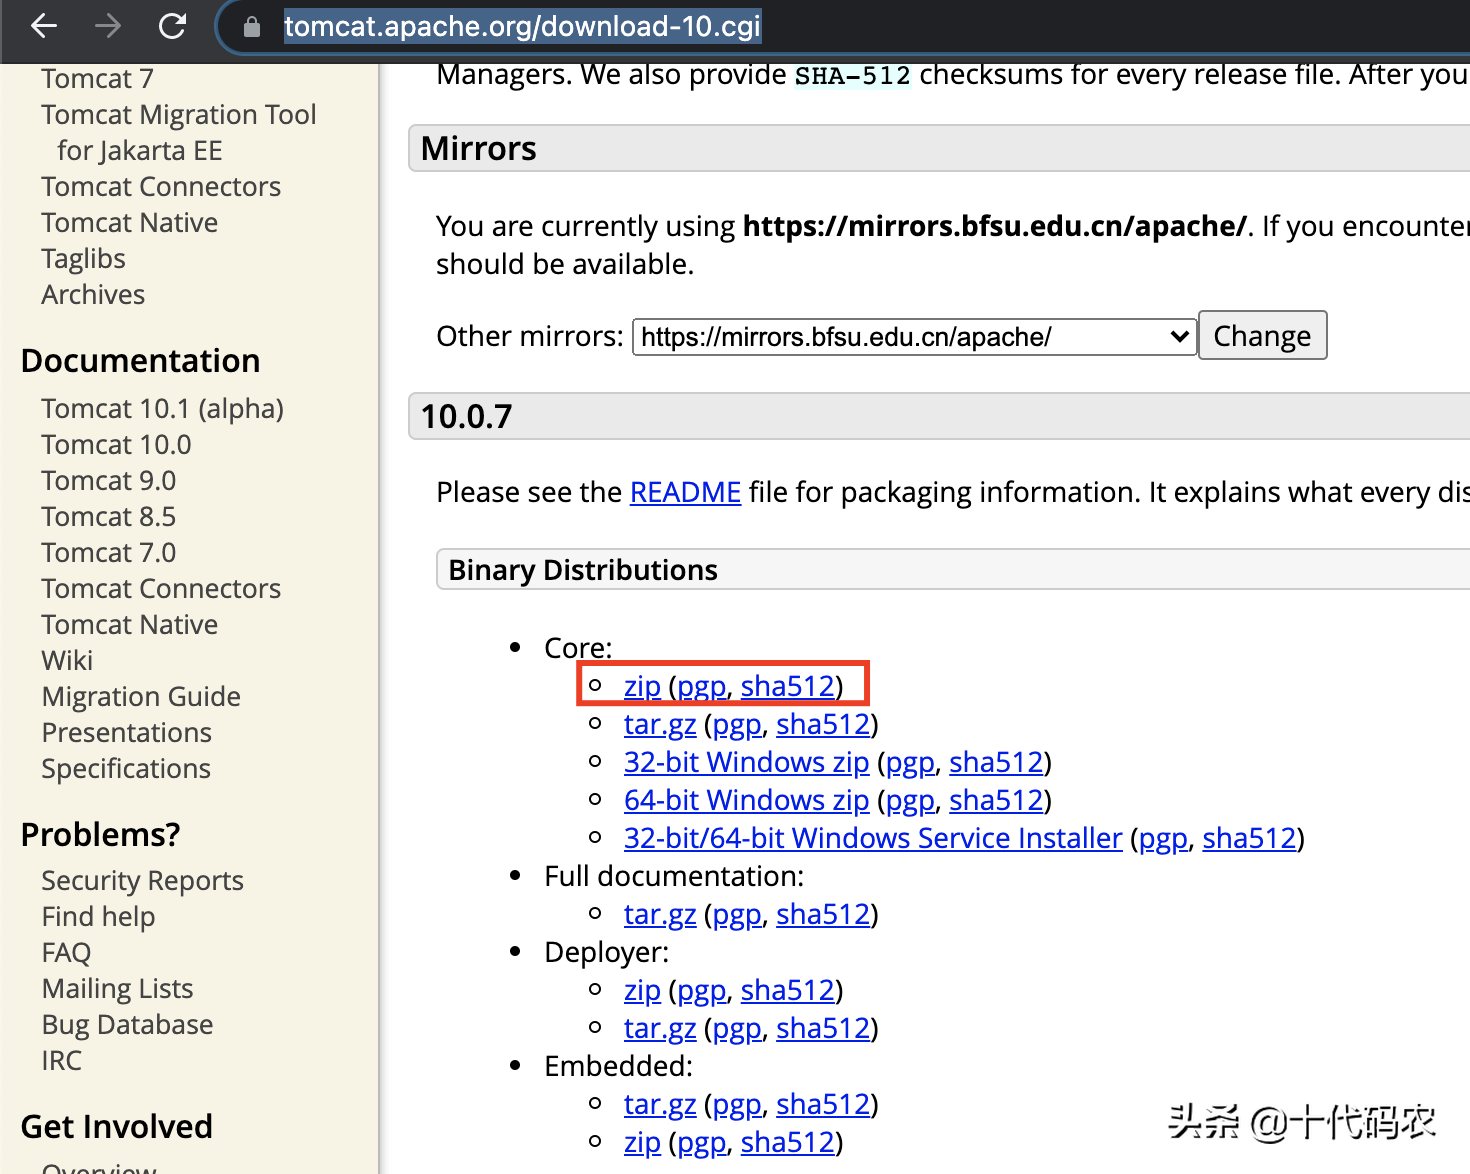Open Tomcat 7.0 documentation

coord(109,552)
